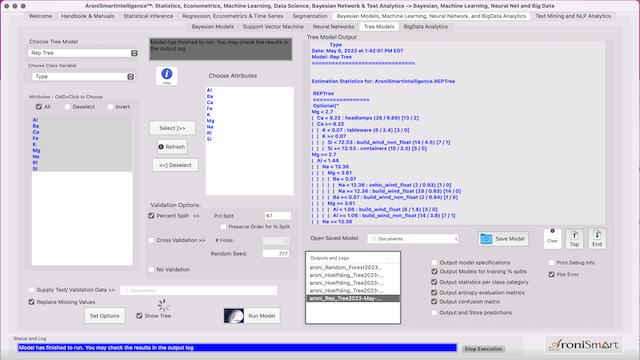Click the Random Seed field
Viewport: 640px width, 360px height.
click(276, 253)
